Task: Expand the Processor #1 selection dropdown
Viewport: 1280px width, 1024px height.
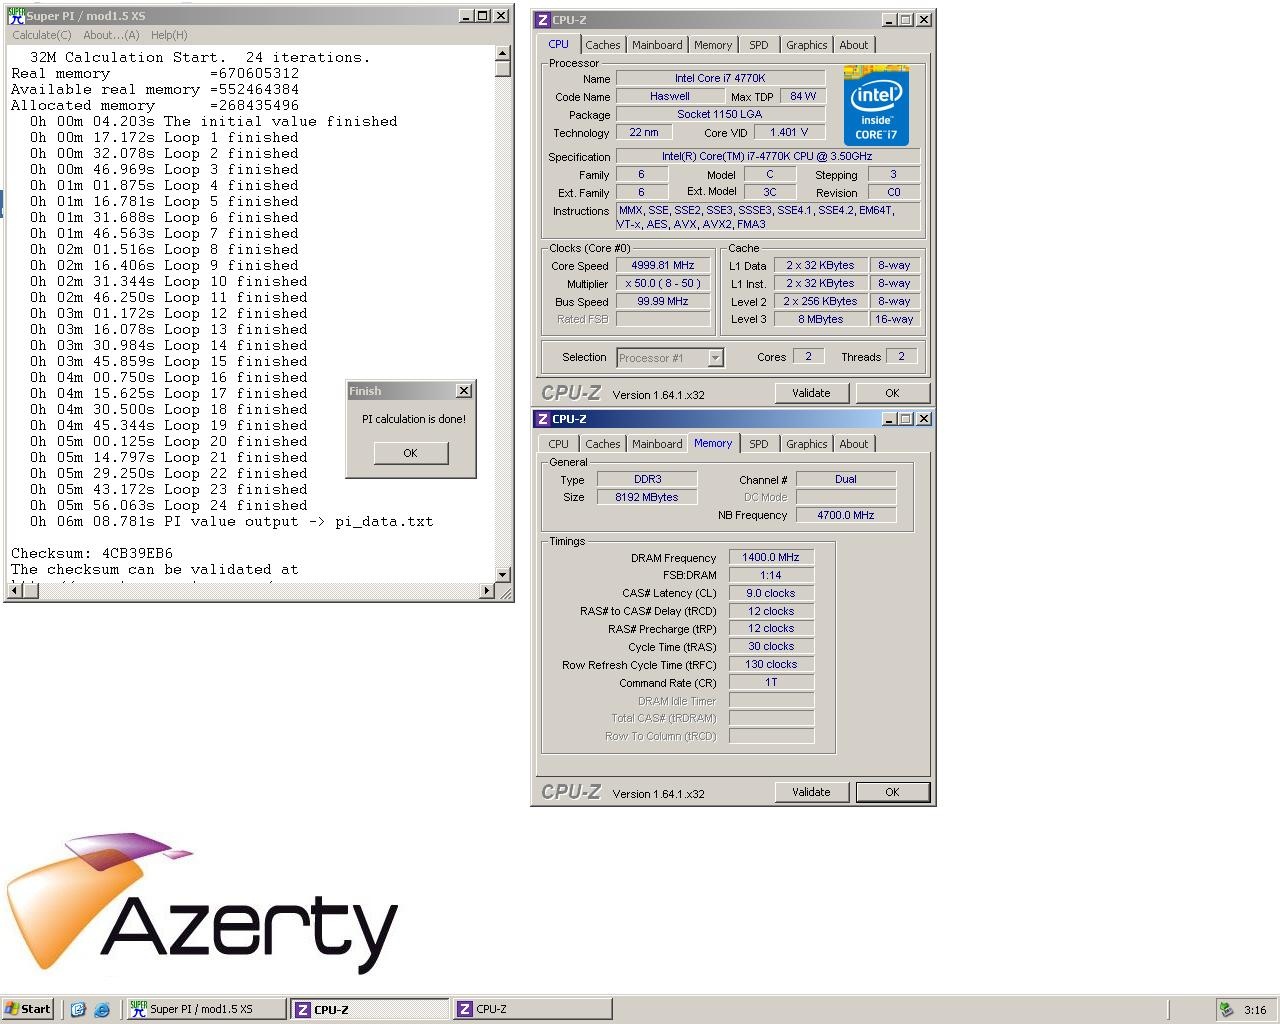Action: [x=715, y=358]
